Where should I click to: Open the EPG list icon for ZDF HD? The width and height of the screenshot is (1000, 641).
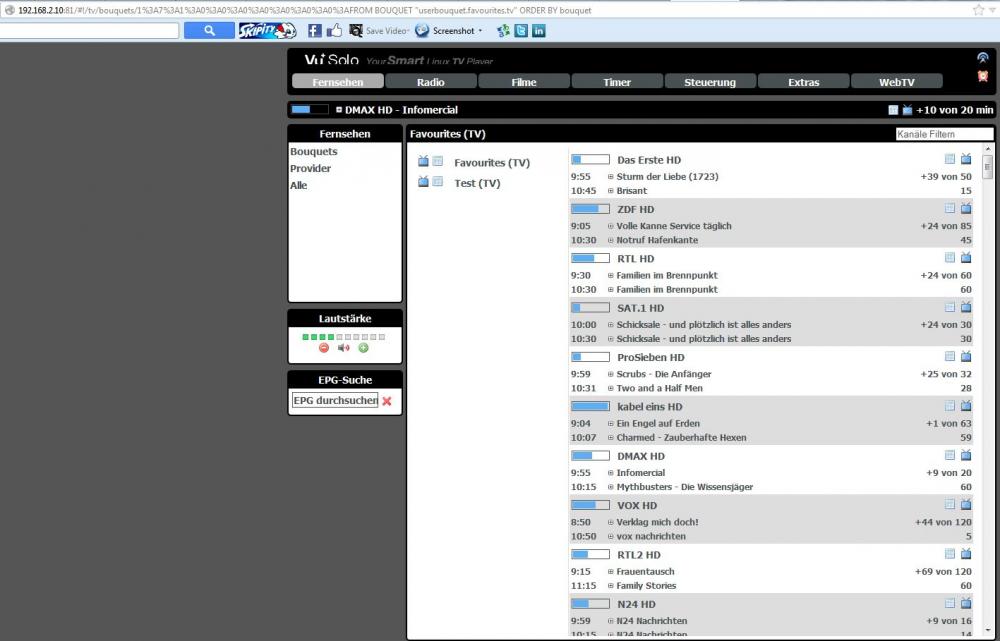coord(950,209)
